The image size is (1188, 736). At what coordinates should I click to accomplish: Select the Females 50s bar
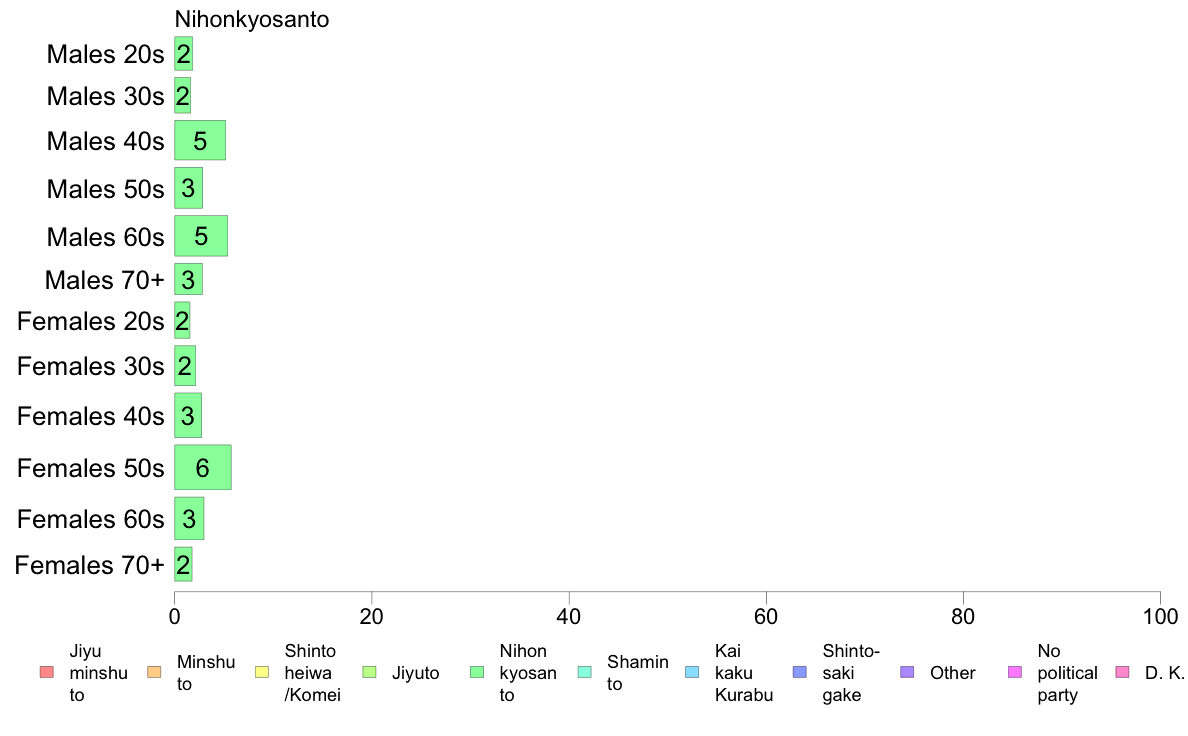[203, 468]
